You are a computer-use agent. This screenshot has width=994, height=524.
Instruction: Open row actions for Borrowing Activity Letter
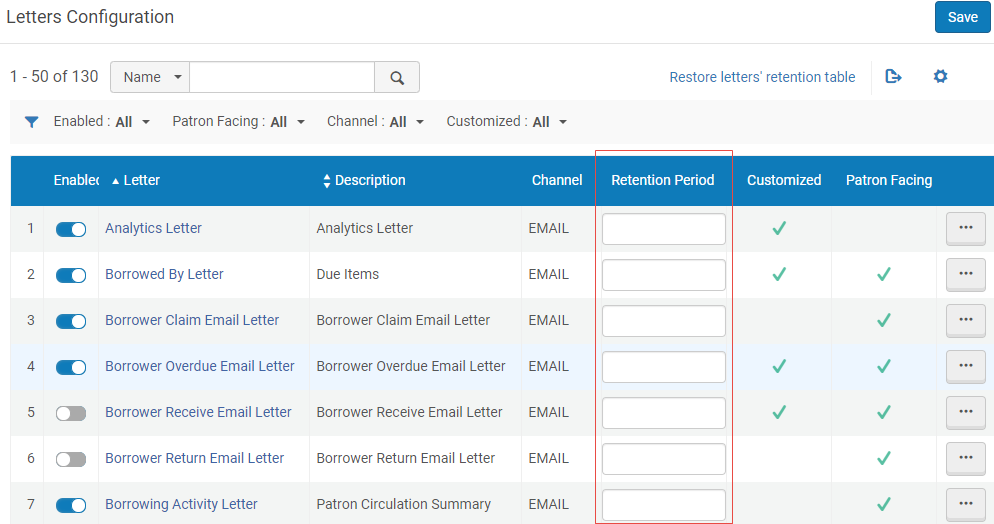[965, 504]
